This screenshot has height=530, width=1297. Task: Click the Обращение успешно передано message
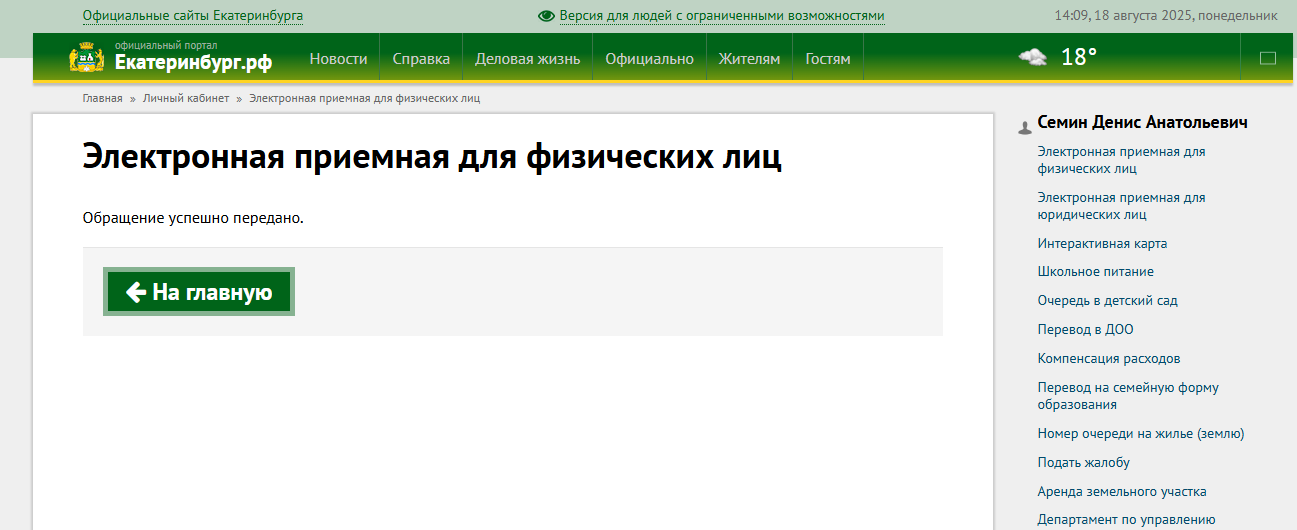(x=193, y=217)
